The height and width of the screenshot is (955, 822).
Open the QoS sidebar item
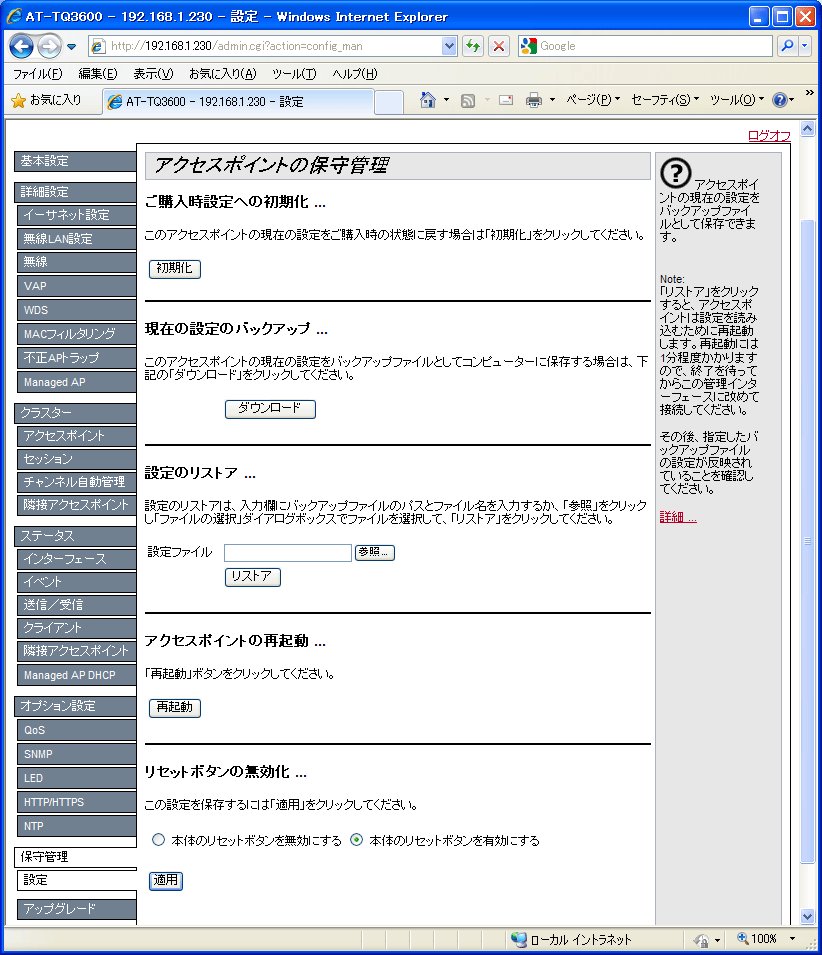76,730
